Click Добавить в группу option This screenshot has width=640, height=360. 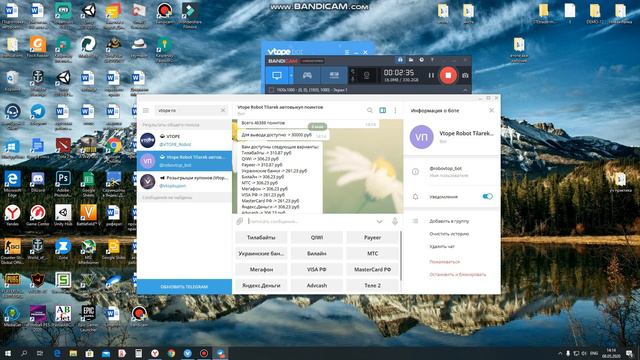point(449,221)
